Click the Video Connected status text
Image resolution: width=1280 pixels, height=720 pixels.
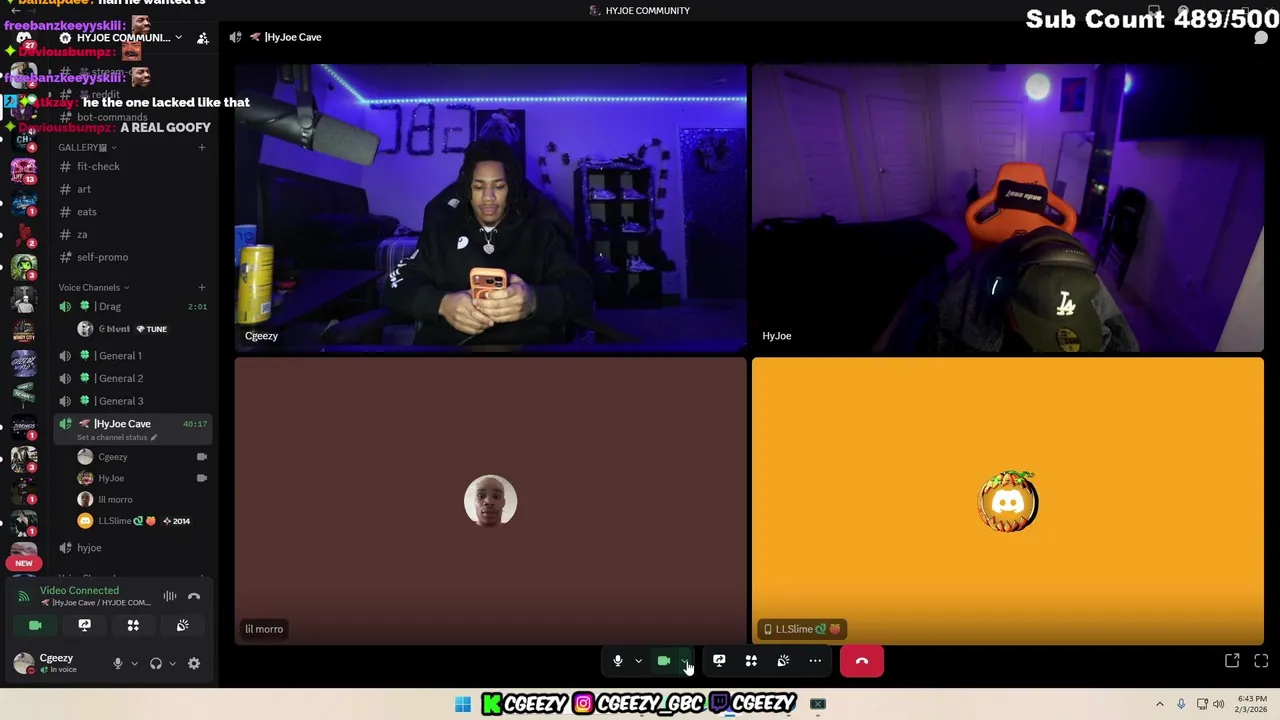point(79,591)
